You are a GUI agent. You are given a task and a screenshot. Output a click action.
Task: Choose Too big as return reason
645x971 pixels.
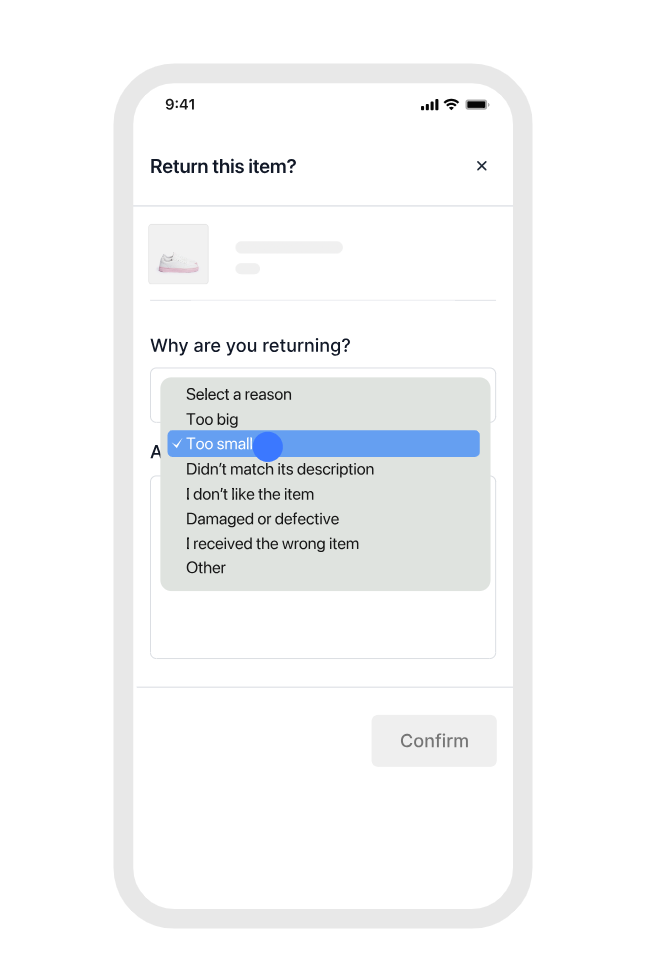point(212,419)
